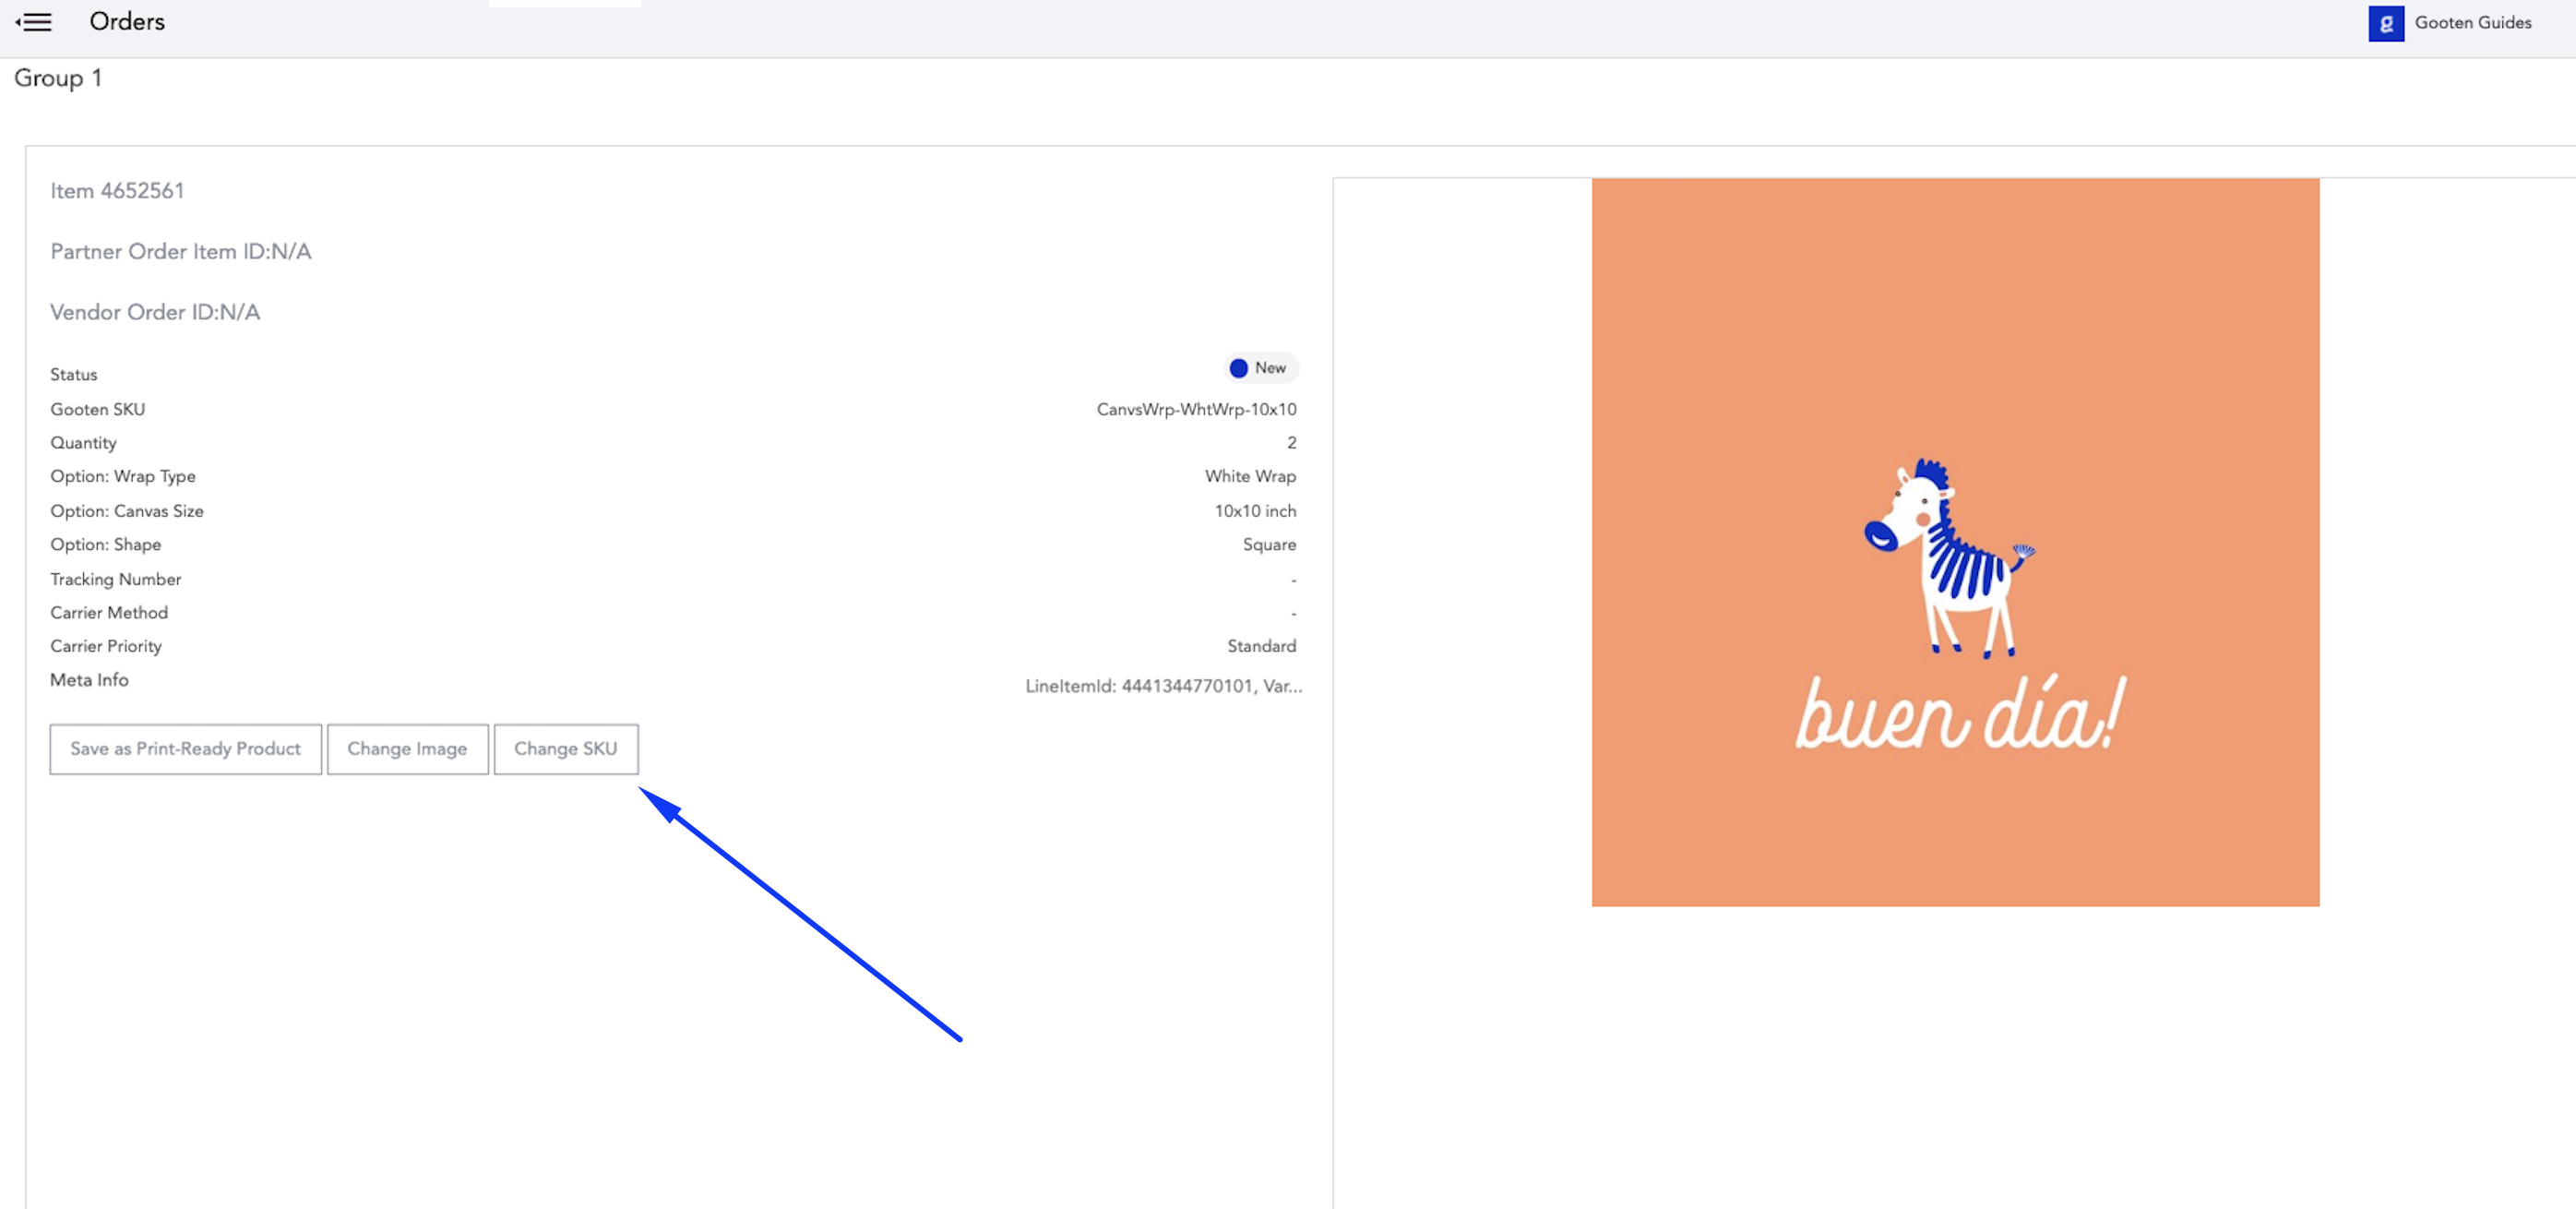2576x1209 pixels.
Task: Click the blue New status indicator
Action: (1260, 368)
